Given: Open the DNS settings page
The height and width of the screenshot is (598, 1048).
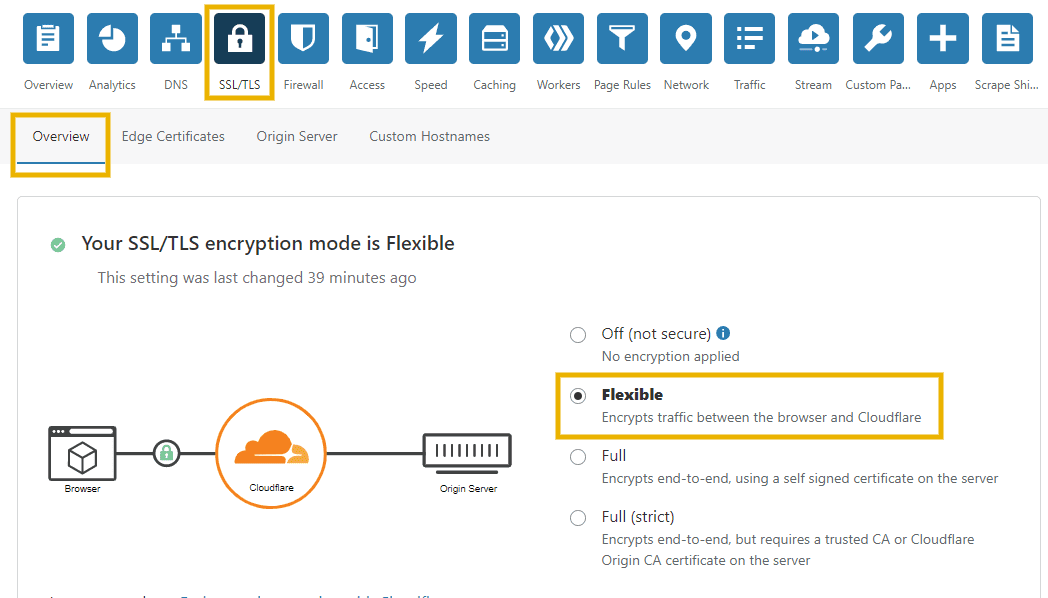Looking at the screenshot, I should [x=175, y=38].
